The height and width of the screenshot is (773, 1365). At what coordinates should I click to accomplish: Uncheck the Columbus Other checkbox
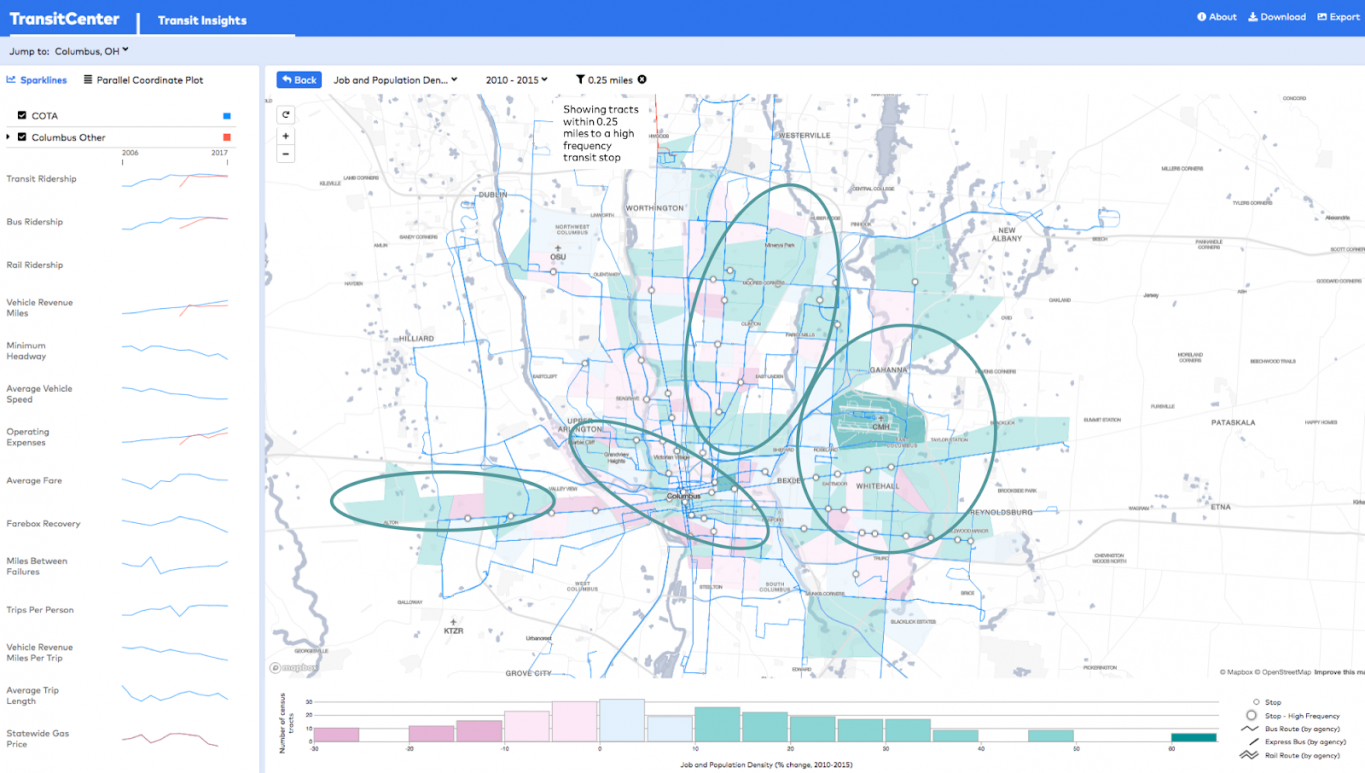22,137
